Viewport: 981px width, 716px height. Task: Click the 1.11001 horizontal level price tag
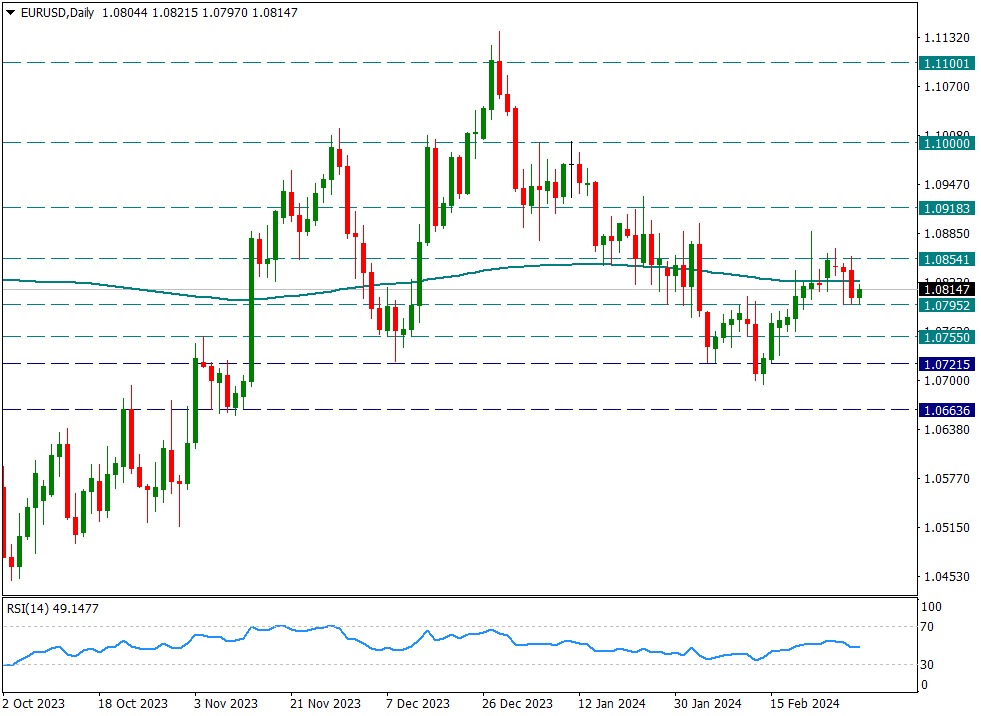[x=947, y=63]
